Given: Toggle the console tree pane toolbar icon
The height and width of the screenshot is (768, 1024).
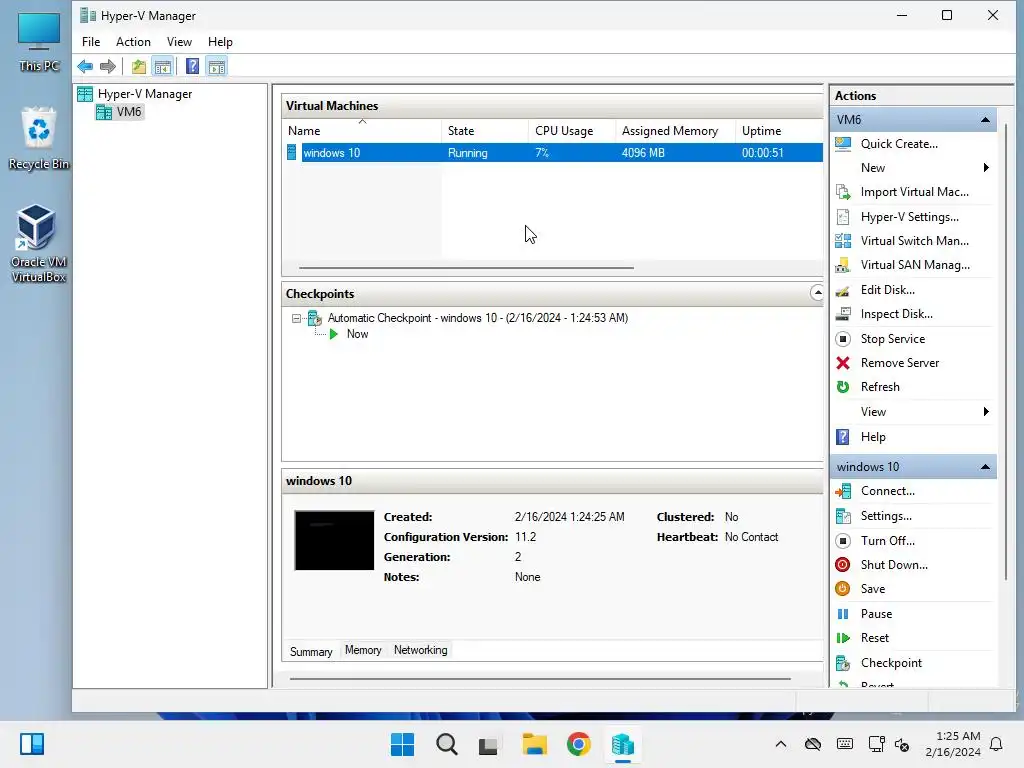Looking at the screenshot, I should (x=163, y=66).
